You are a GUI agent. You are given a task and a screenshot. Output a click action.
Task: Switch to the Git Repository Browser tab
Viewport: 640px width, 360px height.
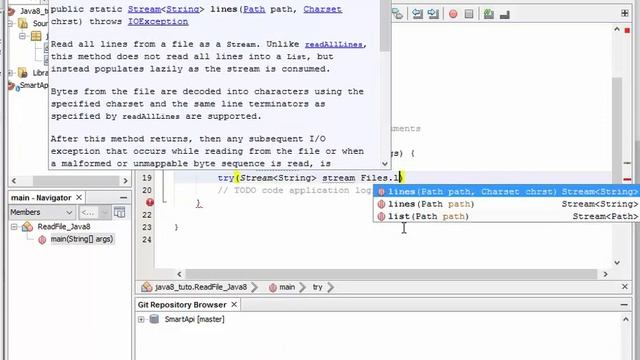tap(182, 305)
